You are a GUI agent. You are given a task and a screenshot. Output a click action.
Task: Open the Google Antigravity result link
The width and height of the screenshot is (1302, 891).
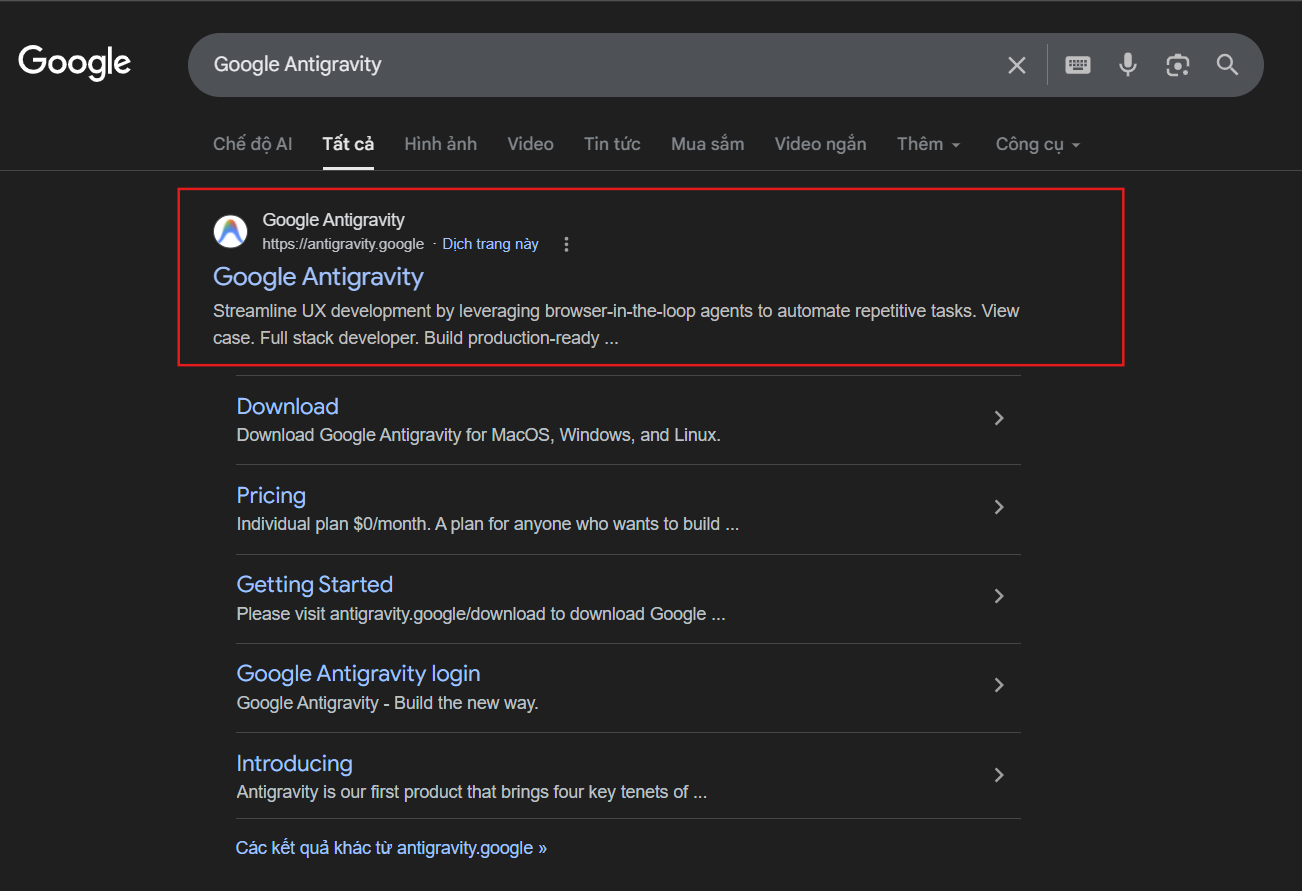[x=318, y=277]
